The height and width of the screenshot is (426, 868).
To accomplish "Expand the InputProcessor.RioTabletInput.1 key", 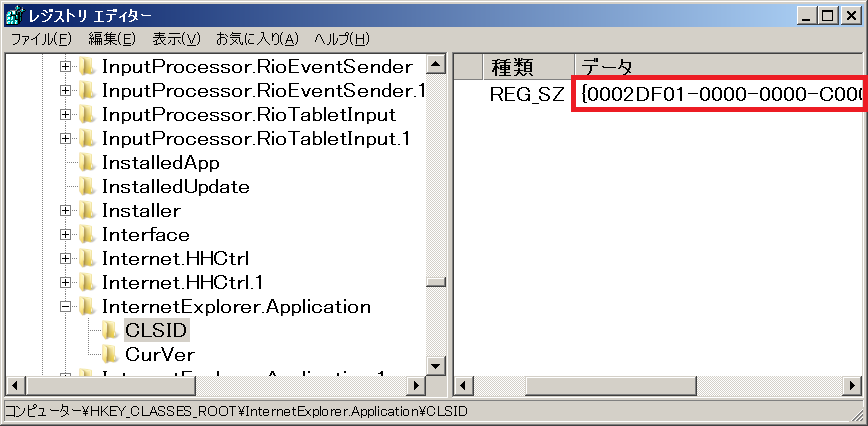I will coord(66,139).
